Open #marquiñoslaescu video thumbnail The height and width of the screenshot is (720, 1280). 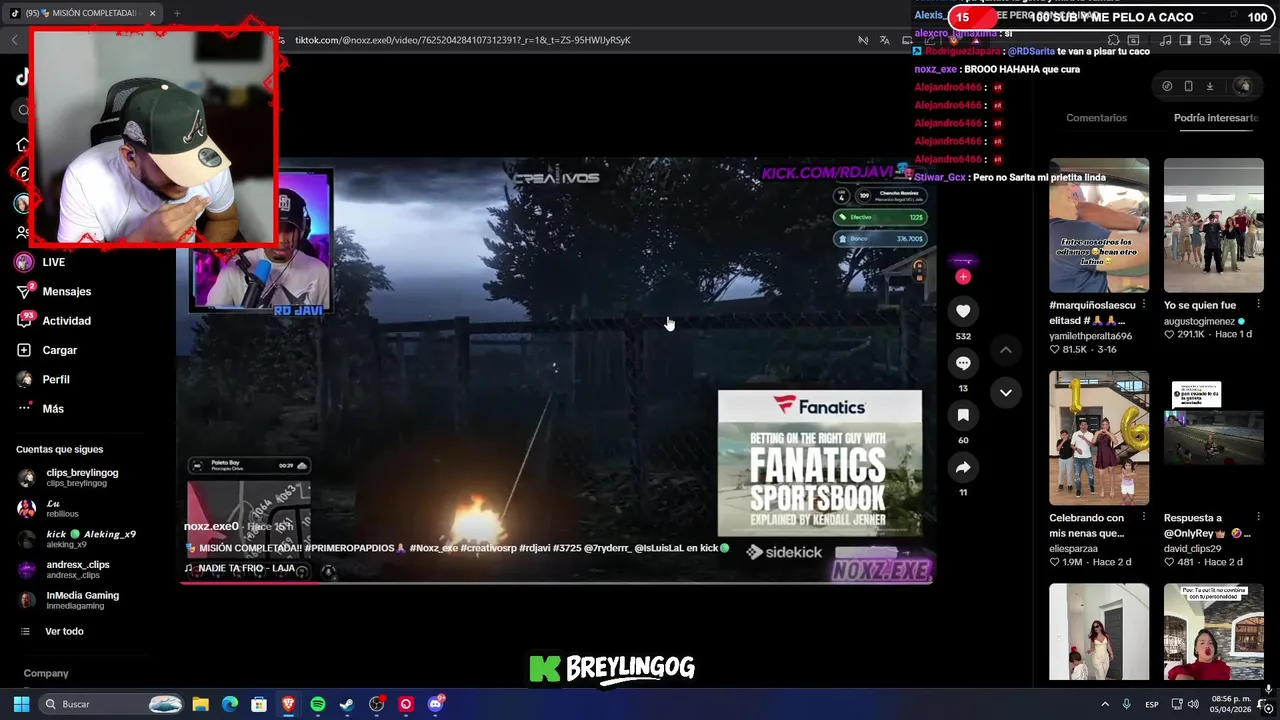pyautogui.click(x=1099, y=225)
